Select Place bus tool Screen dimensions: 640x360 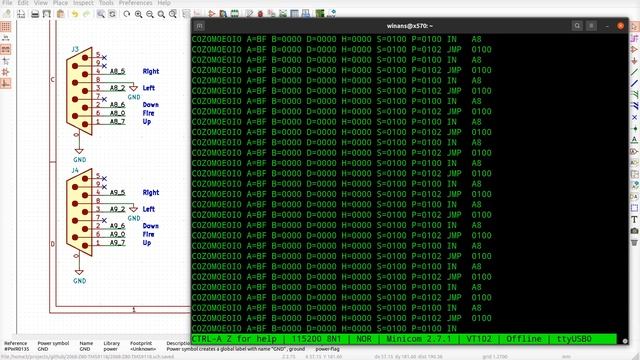pyautogui.click(x=634, y=84)
